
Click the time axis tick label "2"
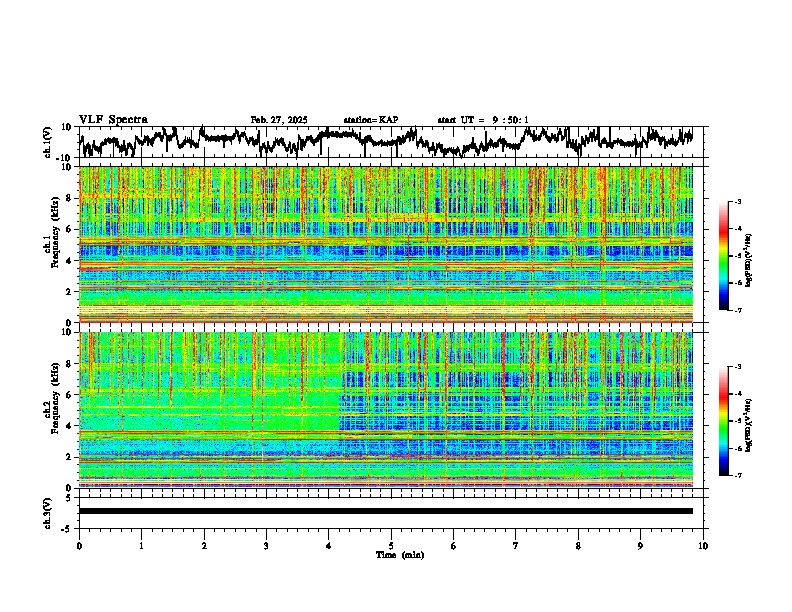pos(204,546)
